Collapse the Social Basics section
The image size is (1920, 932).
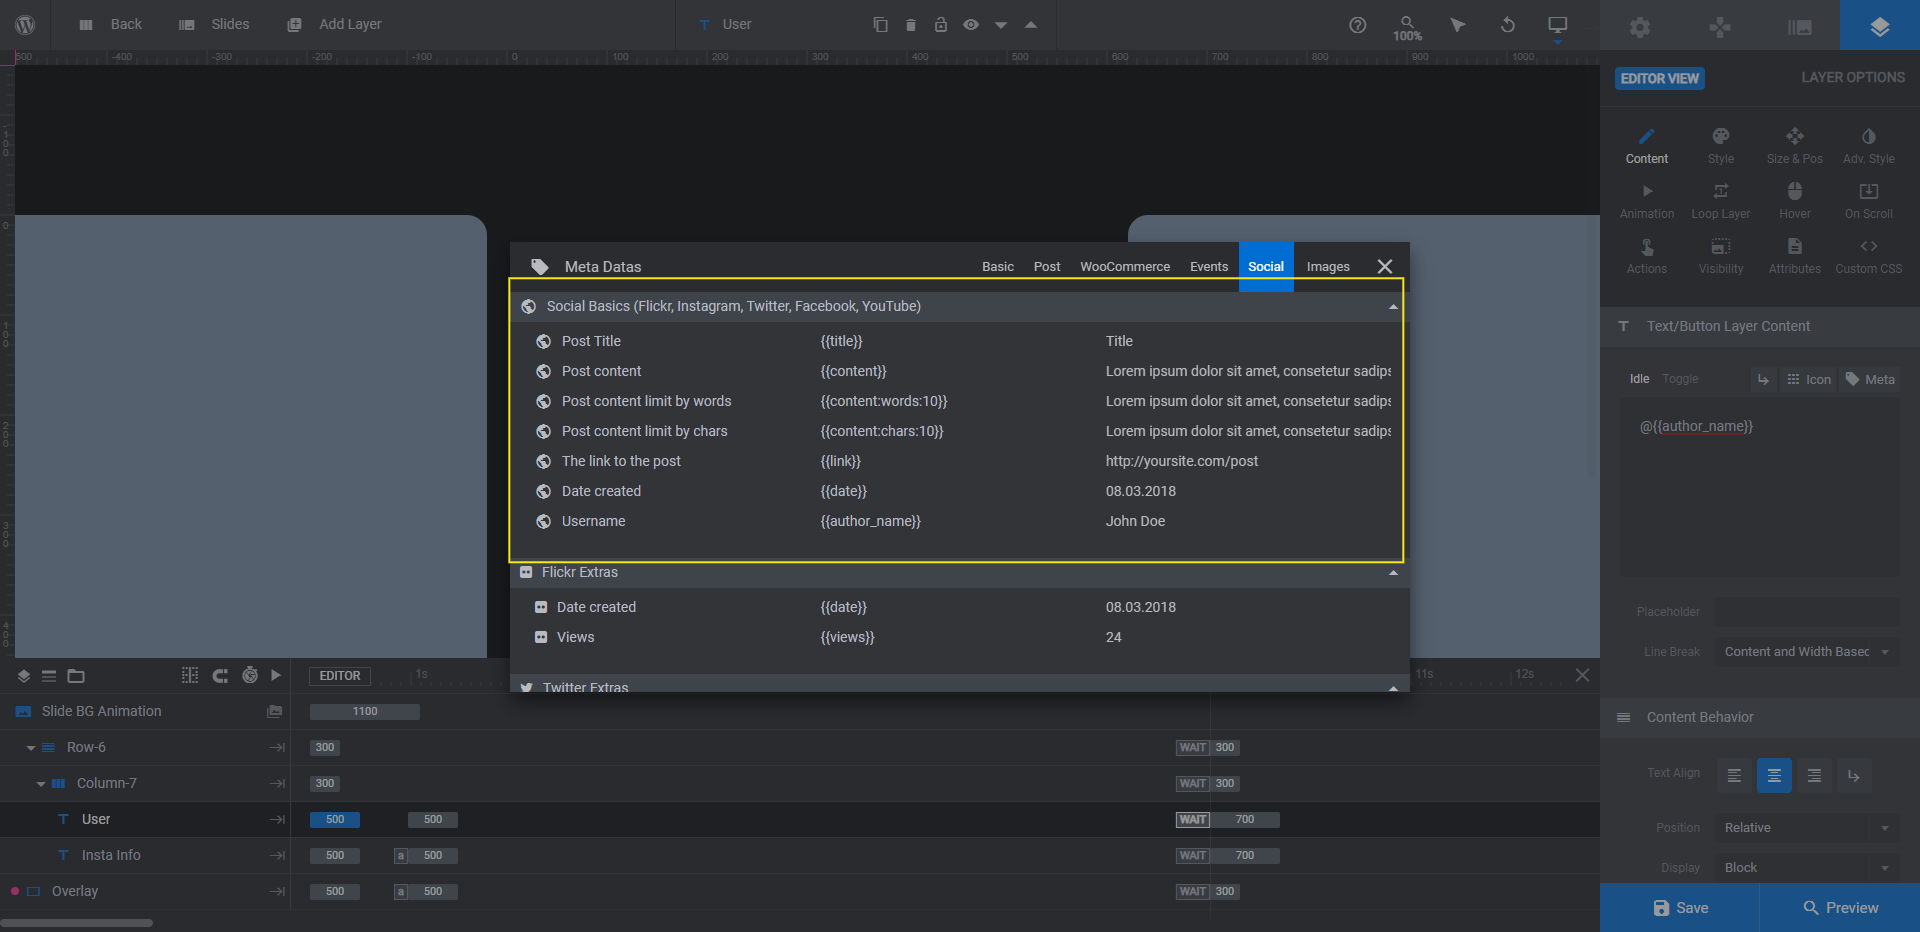[x=1393, y=307]
